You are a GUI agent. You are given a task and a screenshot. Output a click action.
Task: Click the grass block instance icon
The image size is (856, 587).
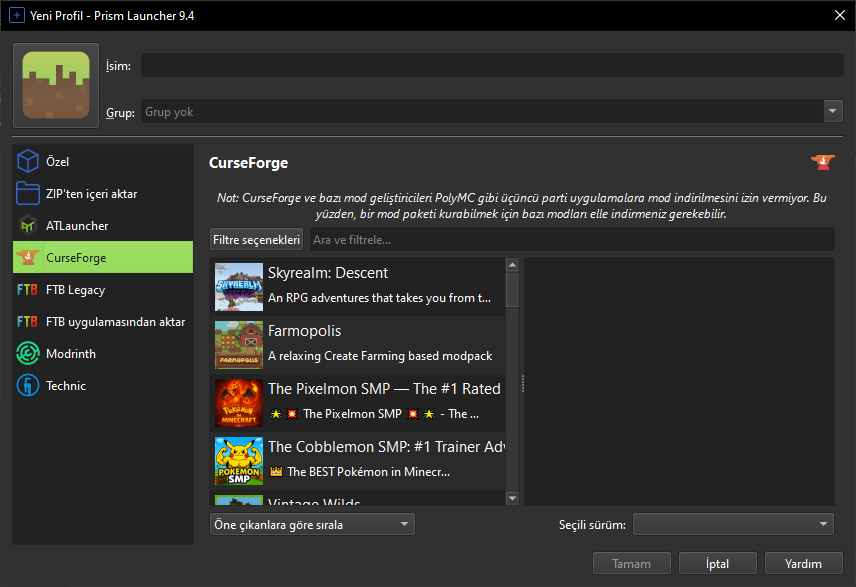[56, 85]
